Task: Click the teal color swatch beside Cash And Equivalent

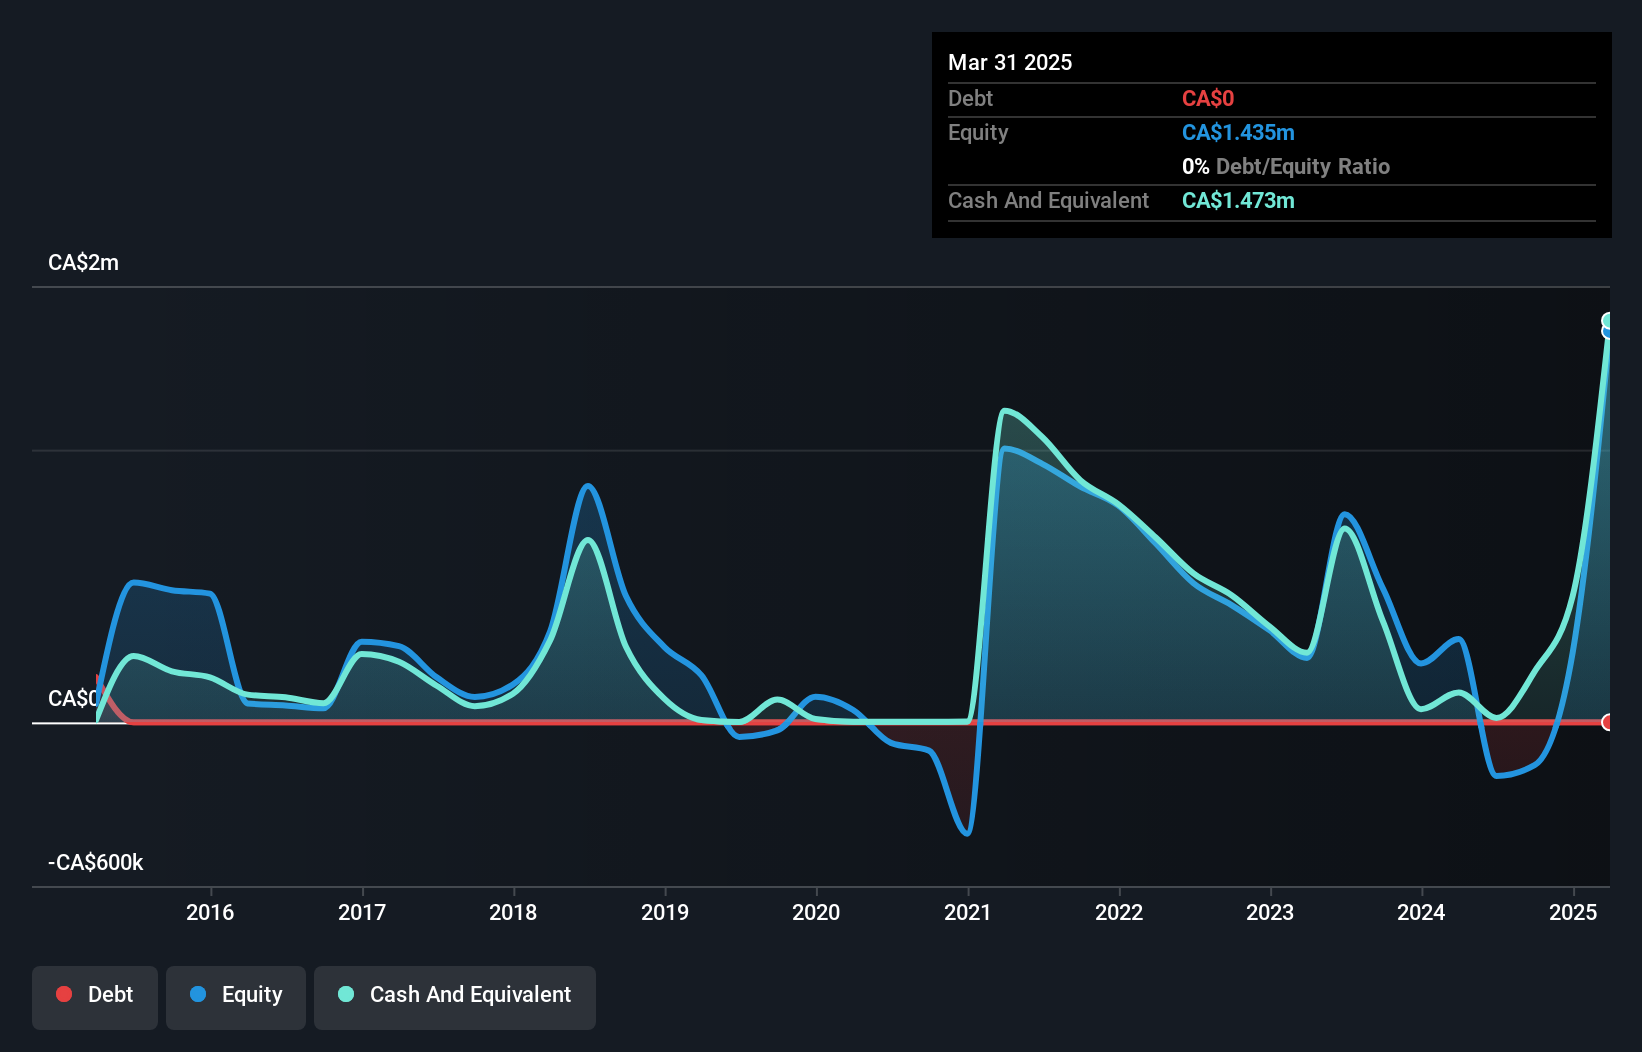Action: tap(345, 994)
